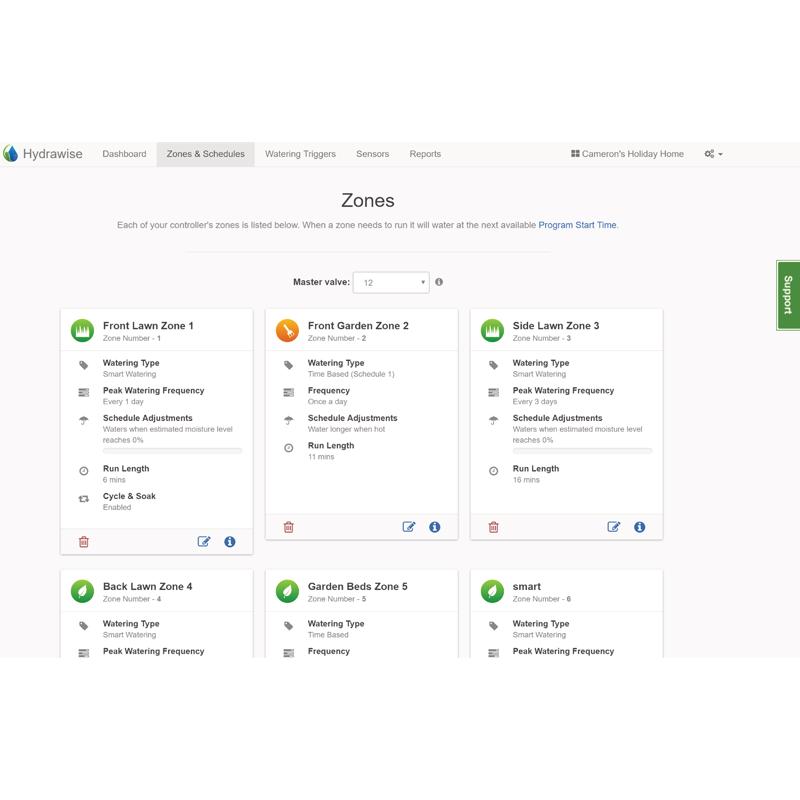View info for Front Garden Zone 2
The height and width of the screenshot is (800, 800).
(x=435, y=527)
